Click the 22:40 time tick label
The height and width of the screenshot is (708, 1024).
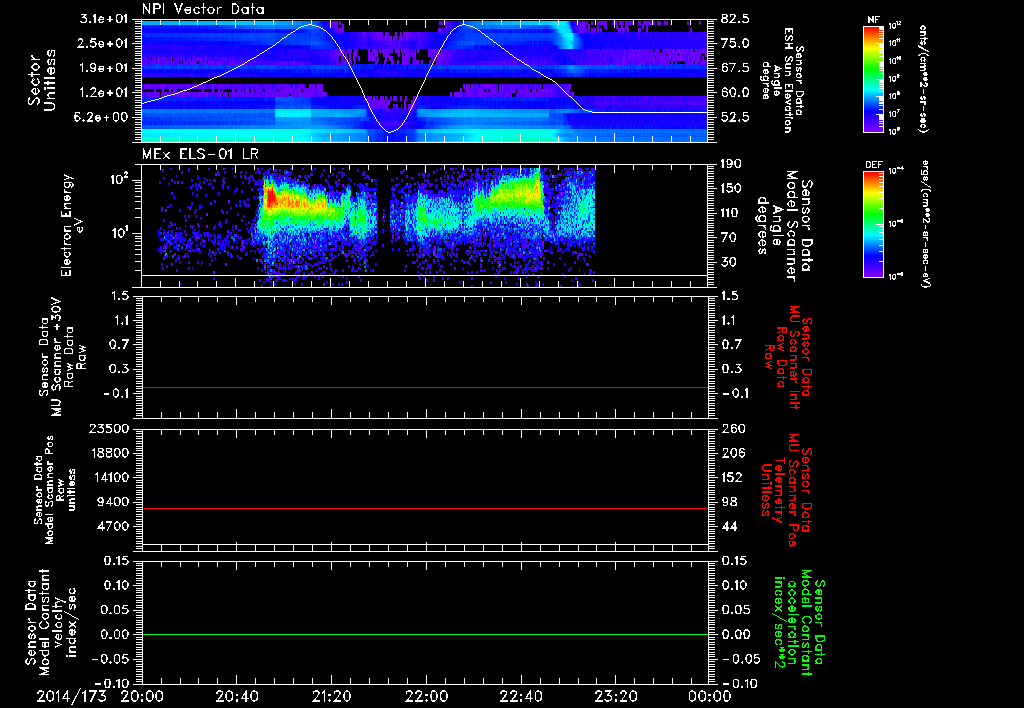(x=520, y=696)
